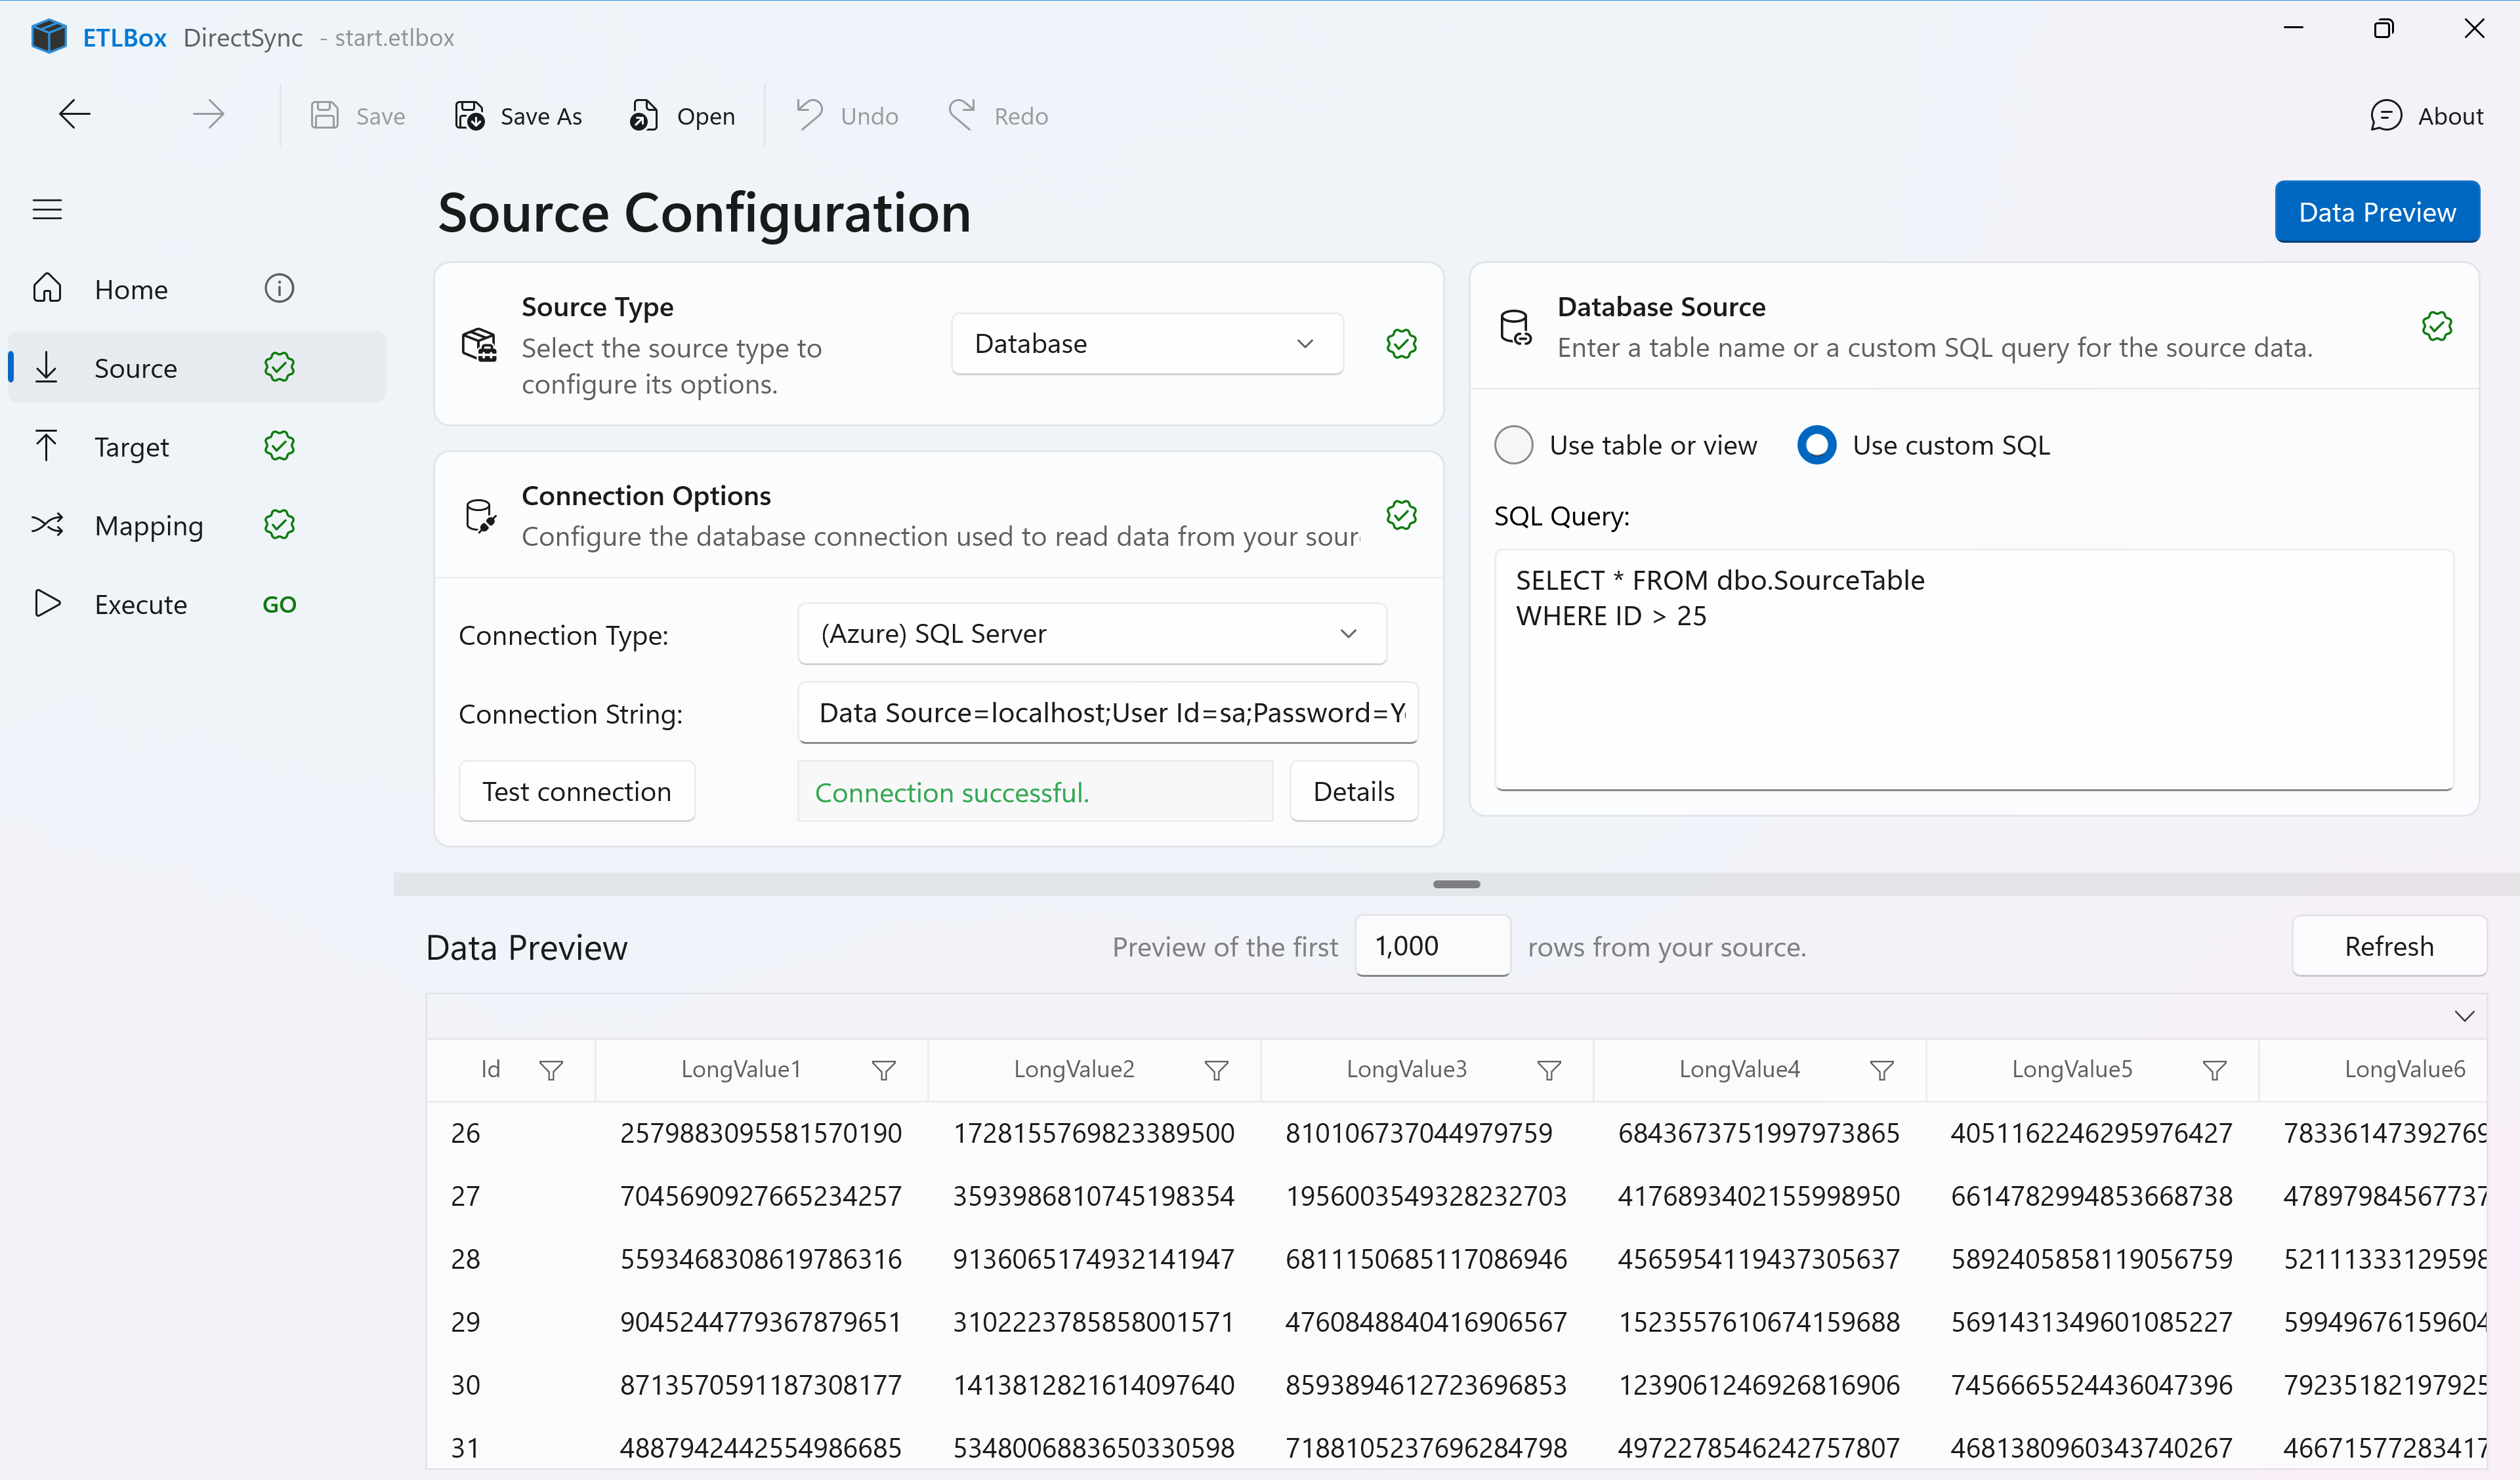Click the Redo icon
Screen dimensions: 2520x1480
tap(961, 115)
